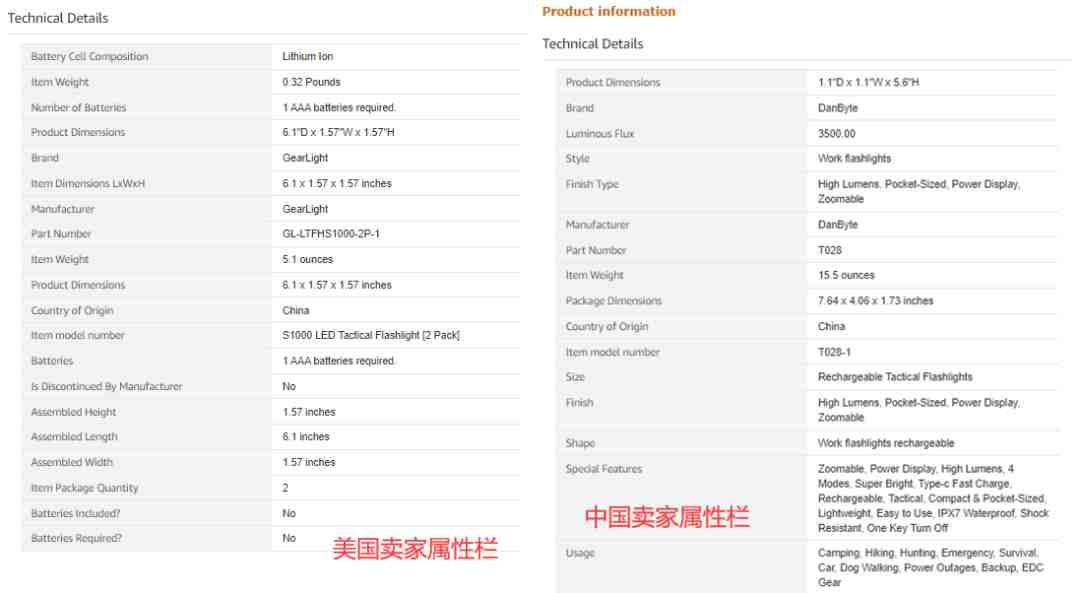Viewport: 1080px width, 593px height.
Task: Select the 'Assembled Length' label
Action: coord(74,437)
